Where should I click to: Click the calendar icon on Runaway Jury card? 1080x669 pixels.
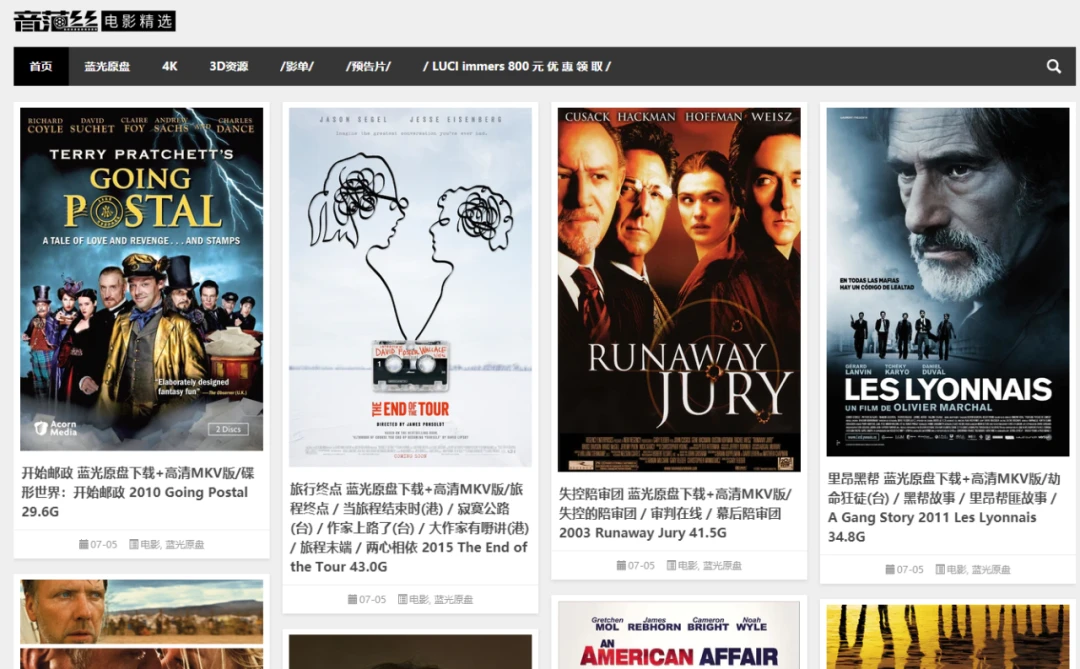[x=621, y=566]
